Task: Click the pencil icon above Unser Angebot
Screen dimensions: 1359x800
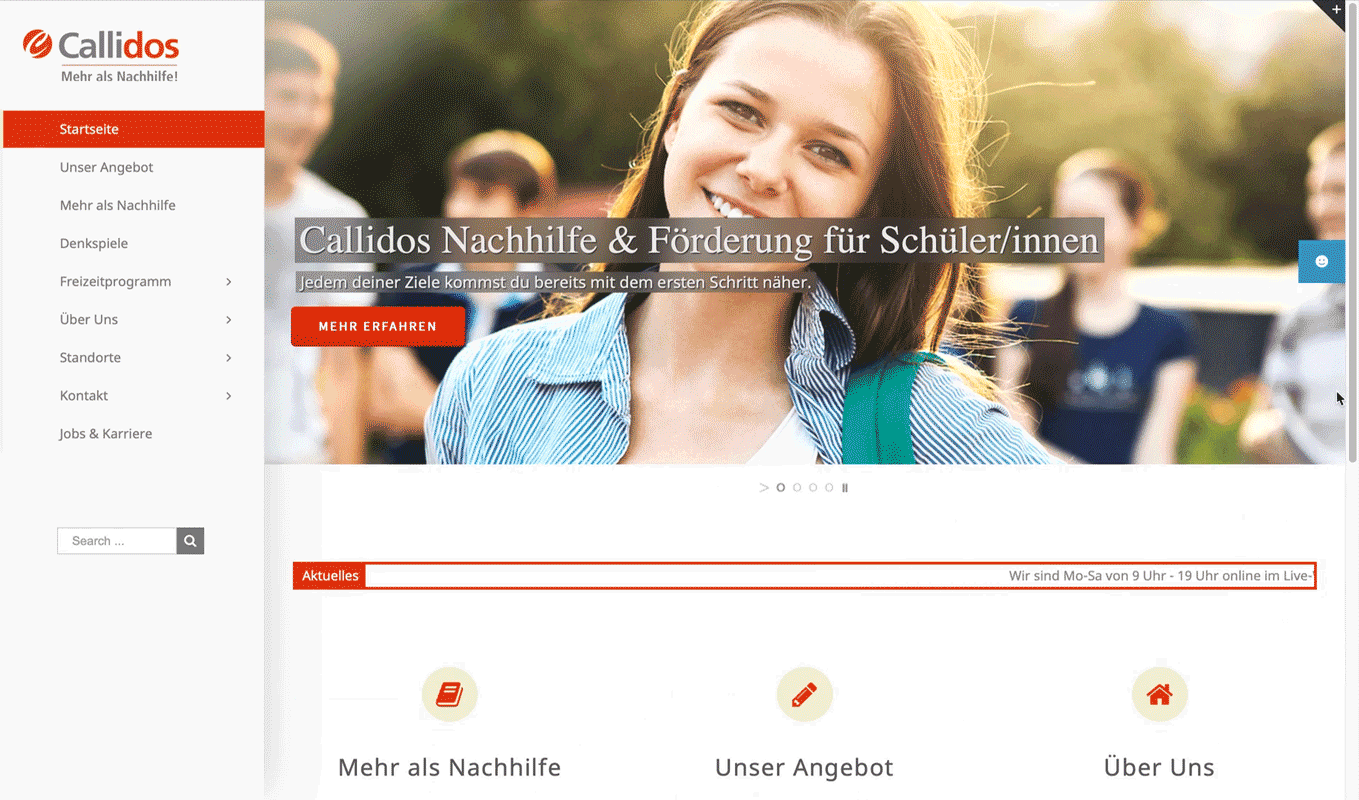Action: click(x=805, y=694)
